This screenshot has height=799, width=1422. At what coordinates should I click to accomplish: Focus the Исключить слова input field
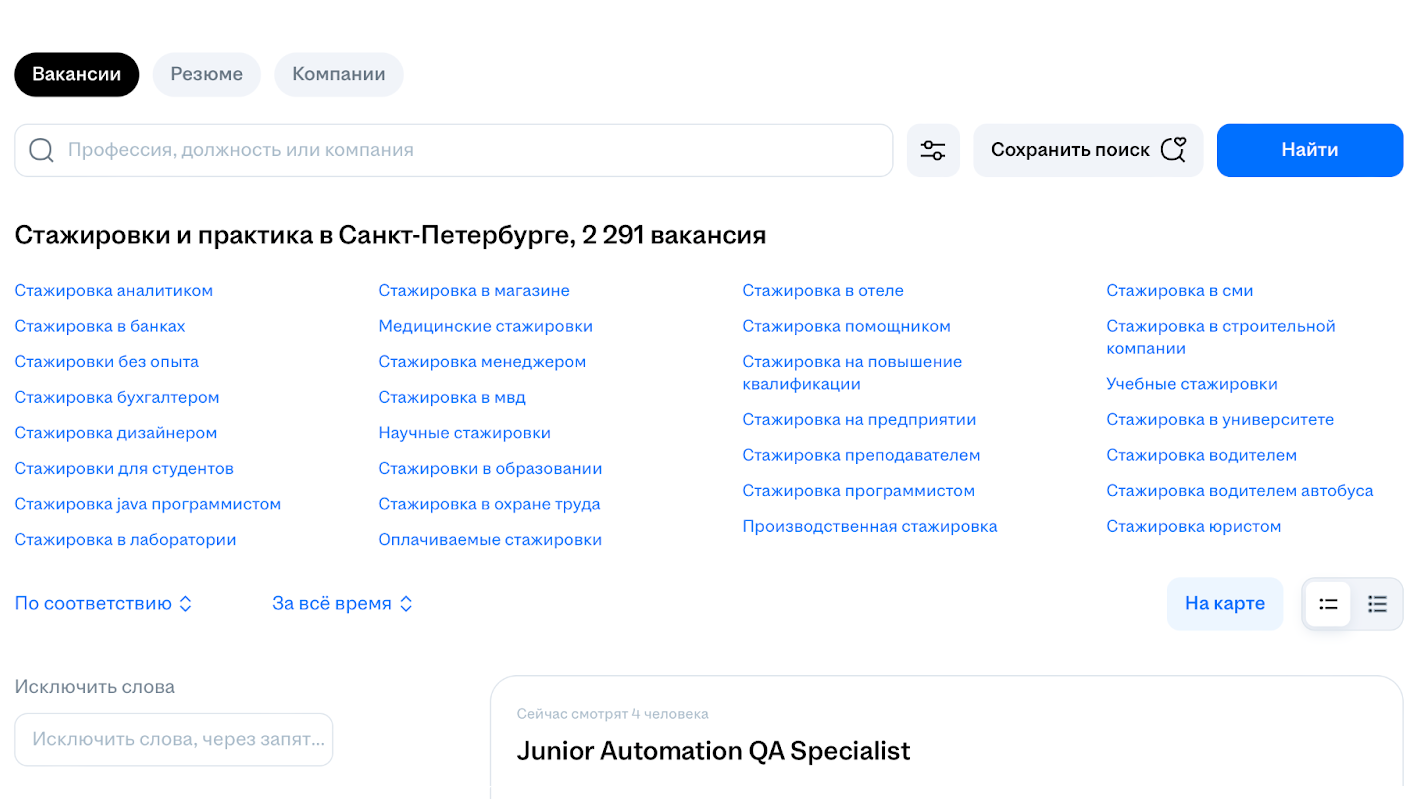[x=173, y=740]
